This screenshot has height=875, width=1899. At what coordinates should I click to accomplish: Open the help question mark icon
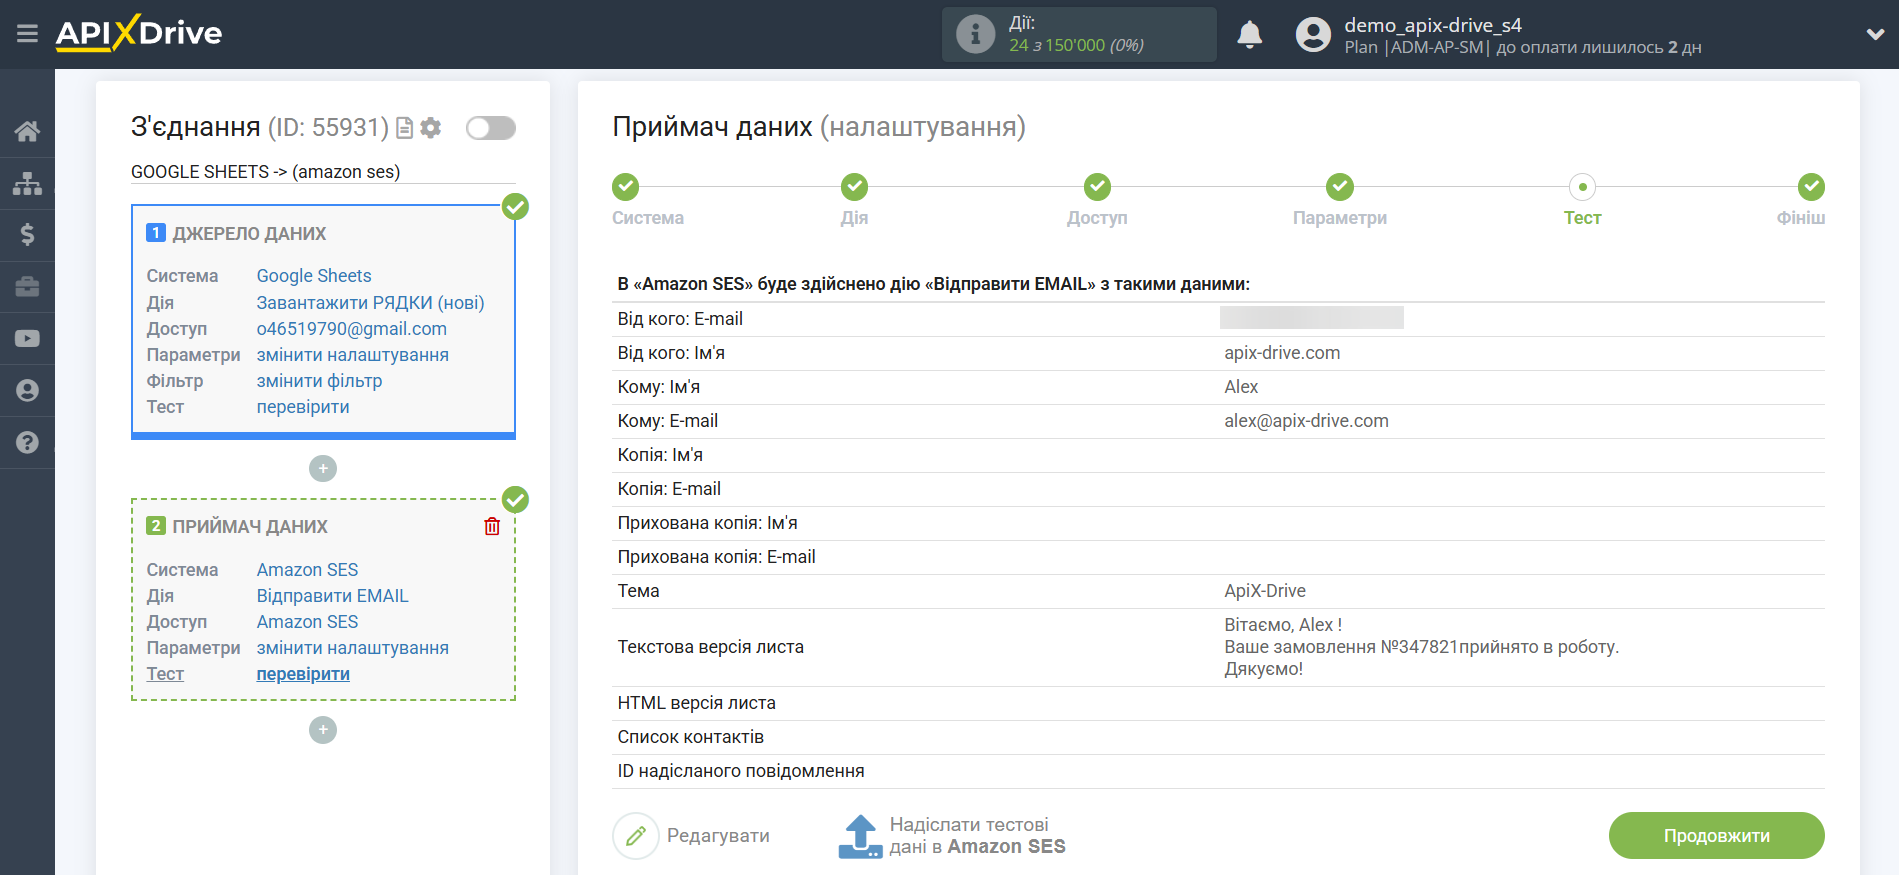(x=27, y=443)
